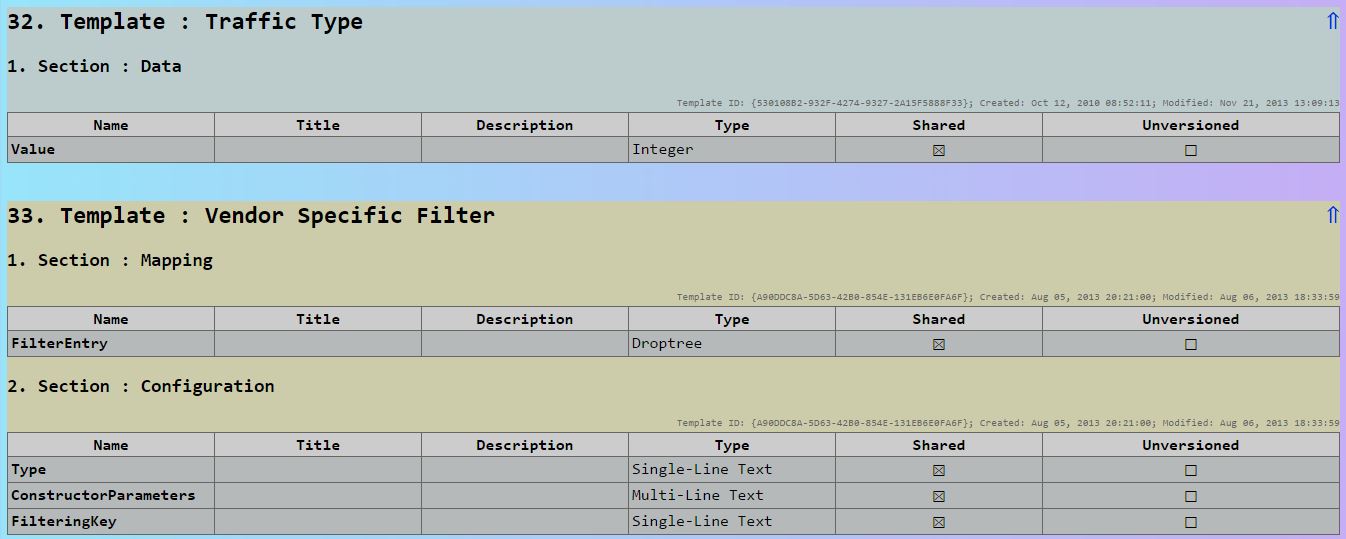Viewport: 1346px width, 539px height.
Task: Click the Template ID line above Configuration table
Action: click(x=1008, y=423)
